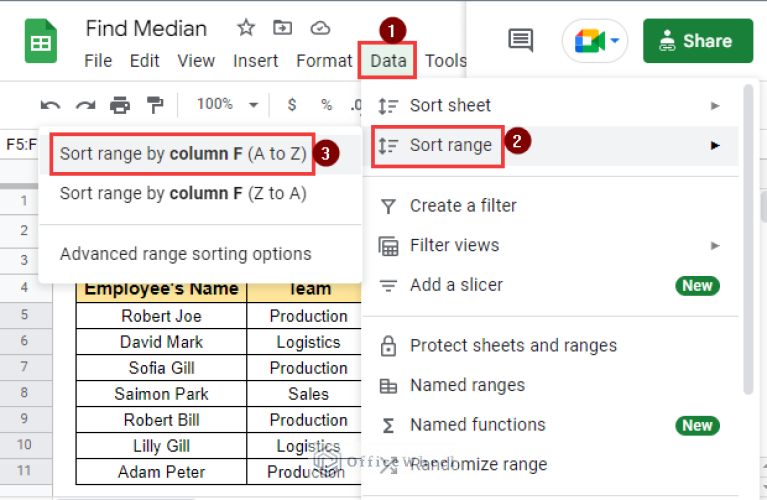Open the Data menu
This screenshot has height=500, width=767.
click(388, 61)
